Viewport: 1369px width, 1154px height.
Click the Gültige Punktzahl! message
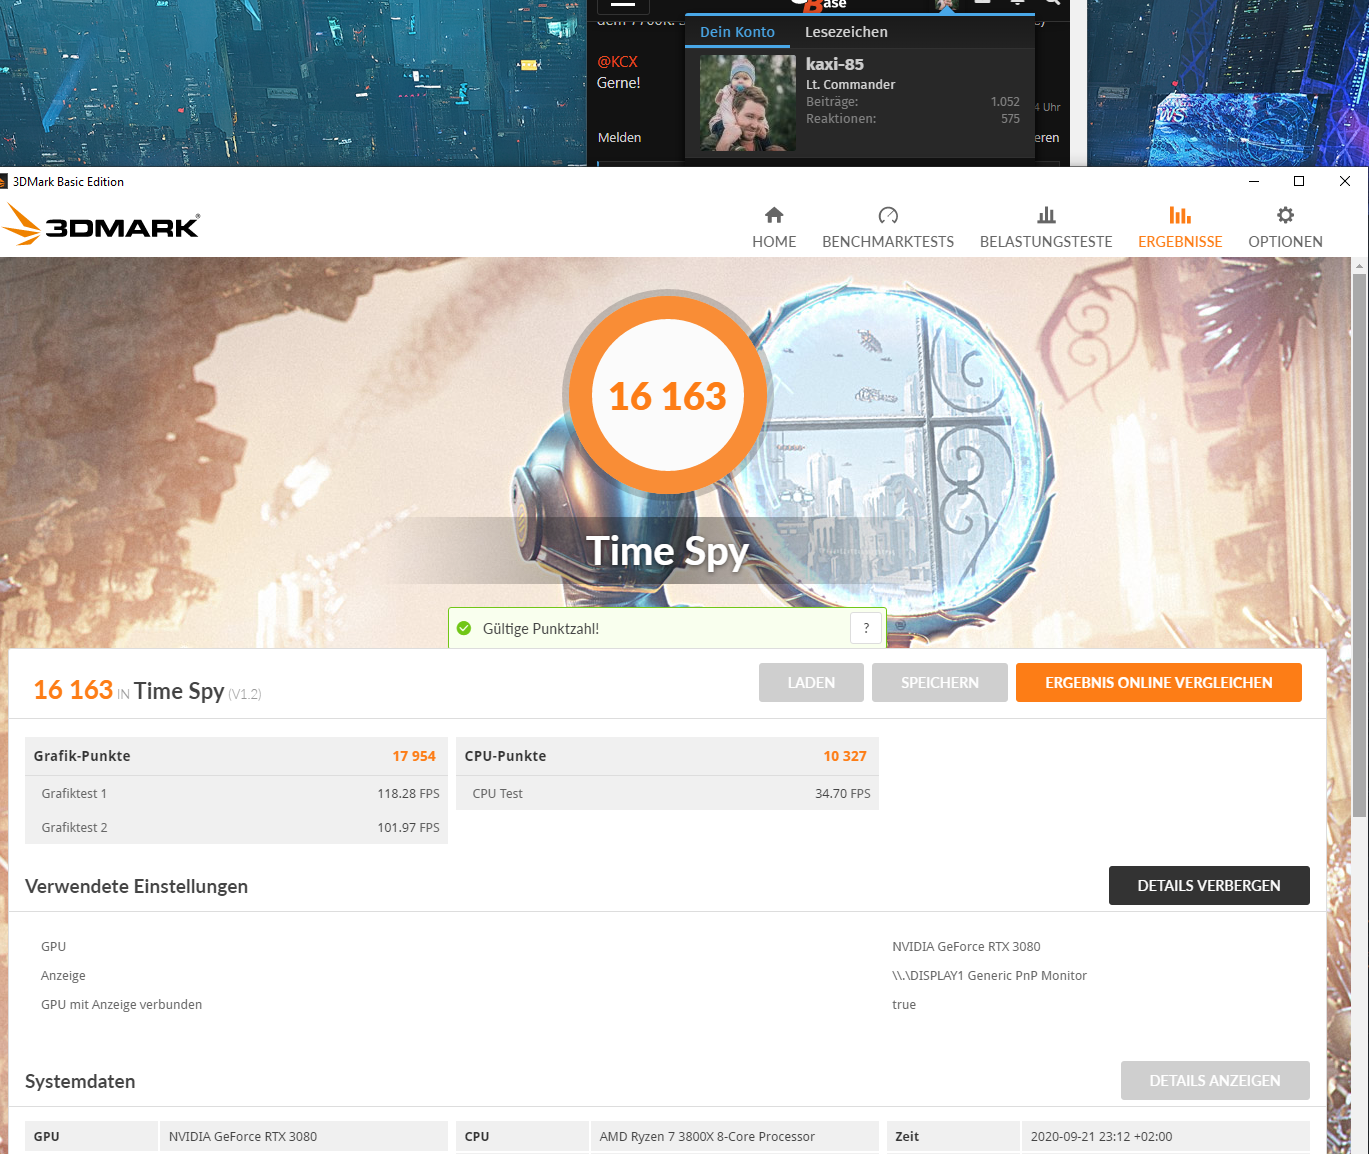pyautogui.click(x=541, y=628)
